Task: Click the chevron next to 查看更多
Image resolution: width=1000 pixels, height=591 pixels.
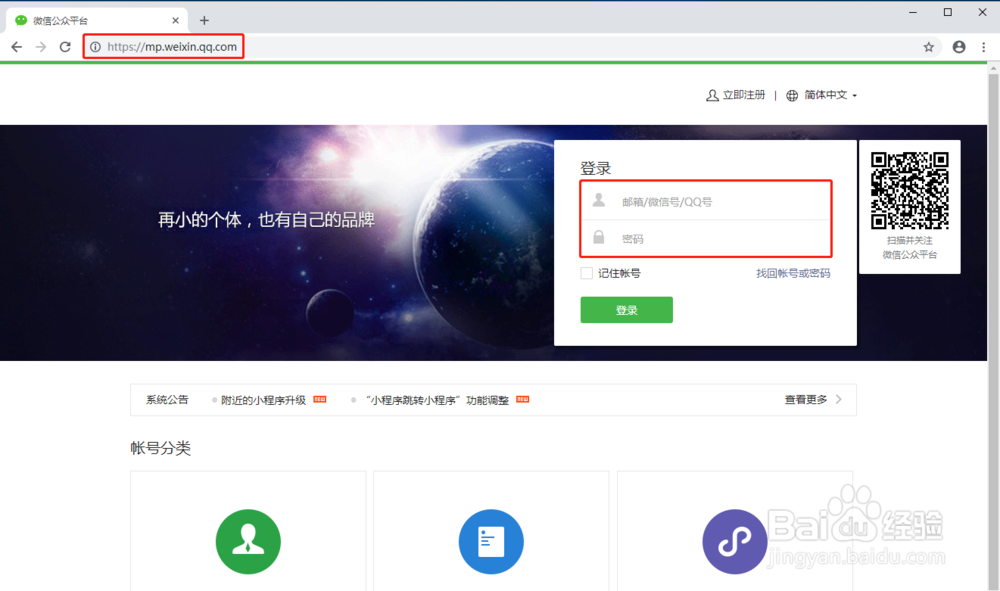Action: 839,400
